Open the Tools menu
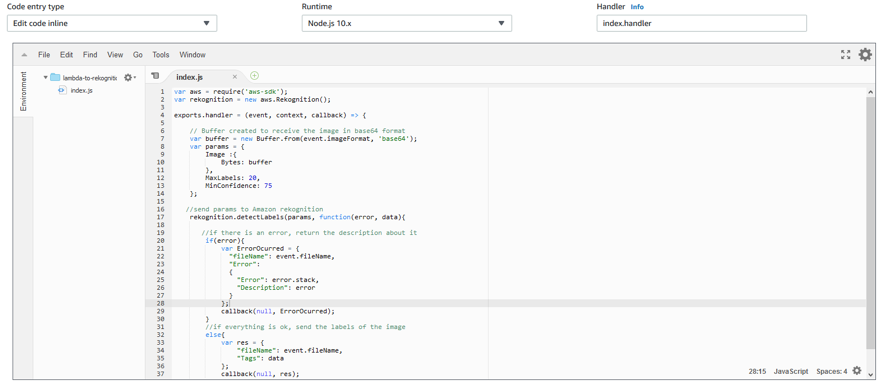The height and width of the screenshot is (381, 877). click(x=161, y=55)
